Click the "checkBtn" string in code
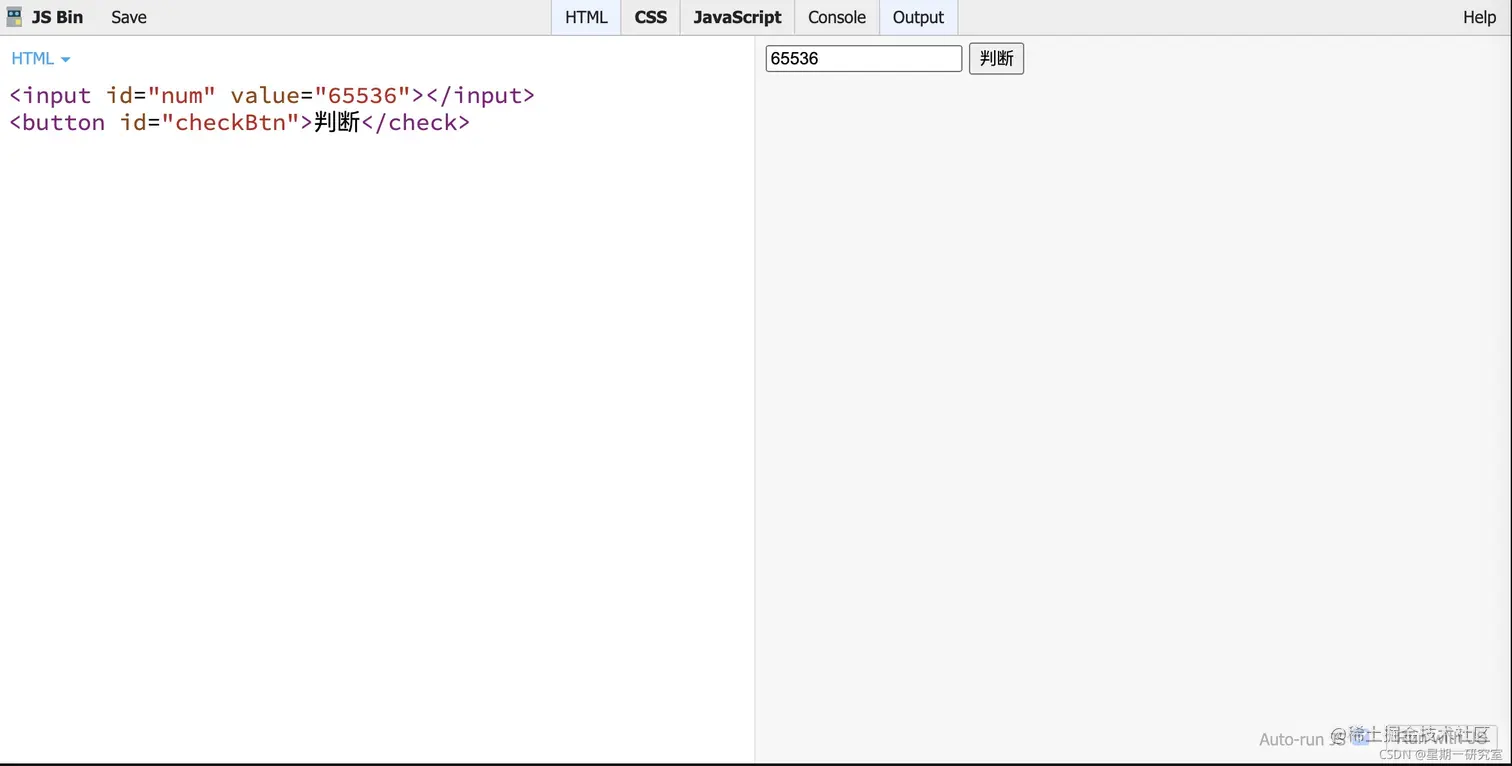1512x766 pixels. coord(231,122)
